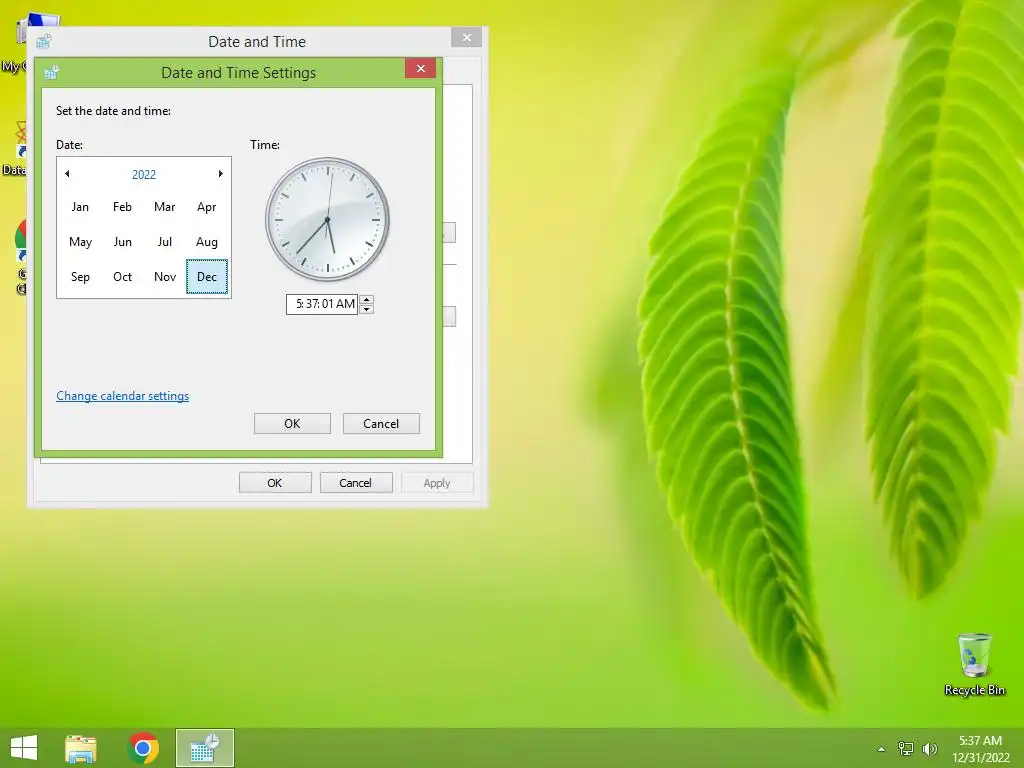This screenshot has width=1024, height=768.
Task: Cancel the Date and Time Settings dialog
Action: point(381,424)
